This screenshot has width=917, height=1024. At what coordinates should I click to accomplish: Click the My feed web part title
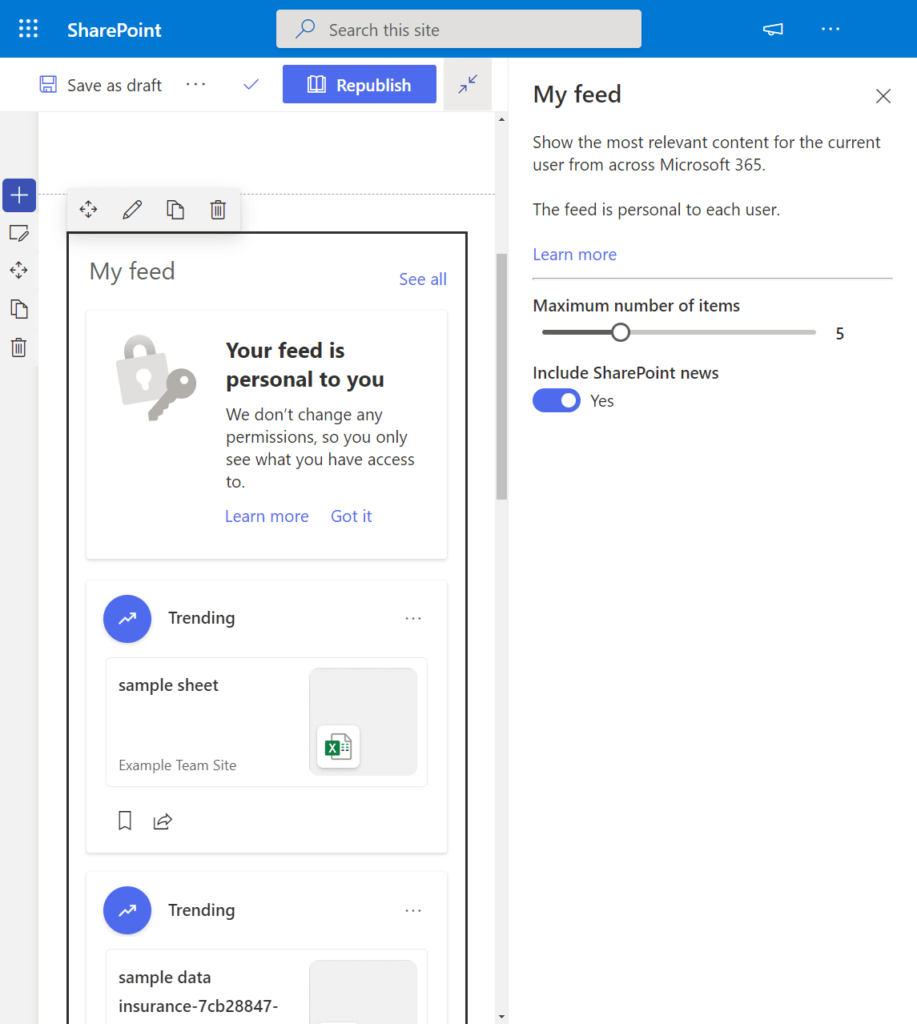(132, 272)
